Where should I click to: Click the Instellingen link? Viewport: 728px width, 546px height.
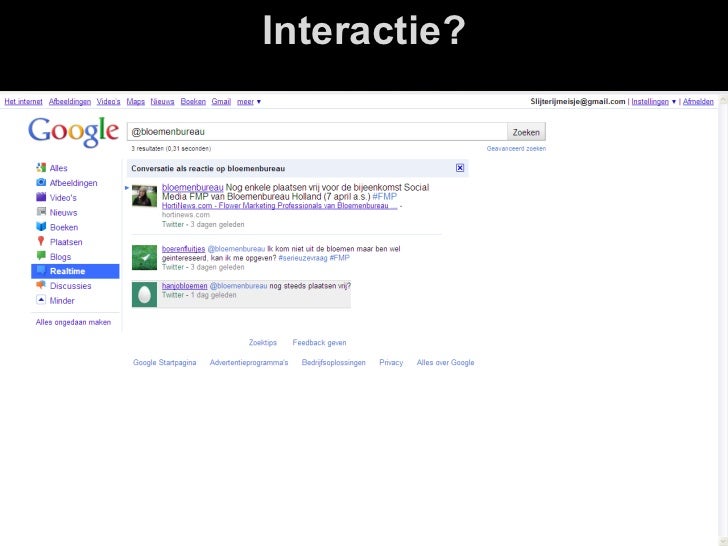[650, 102]
